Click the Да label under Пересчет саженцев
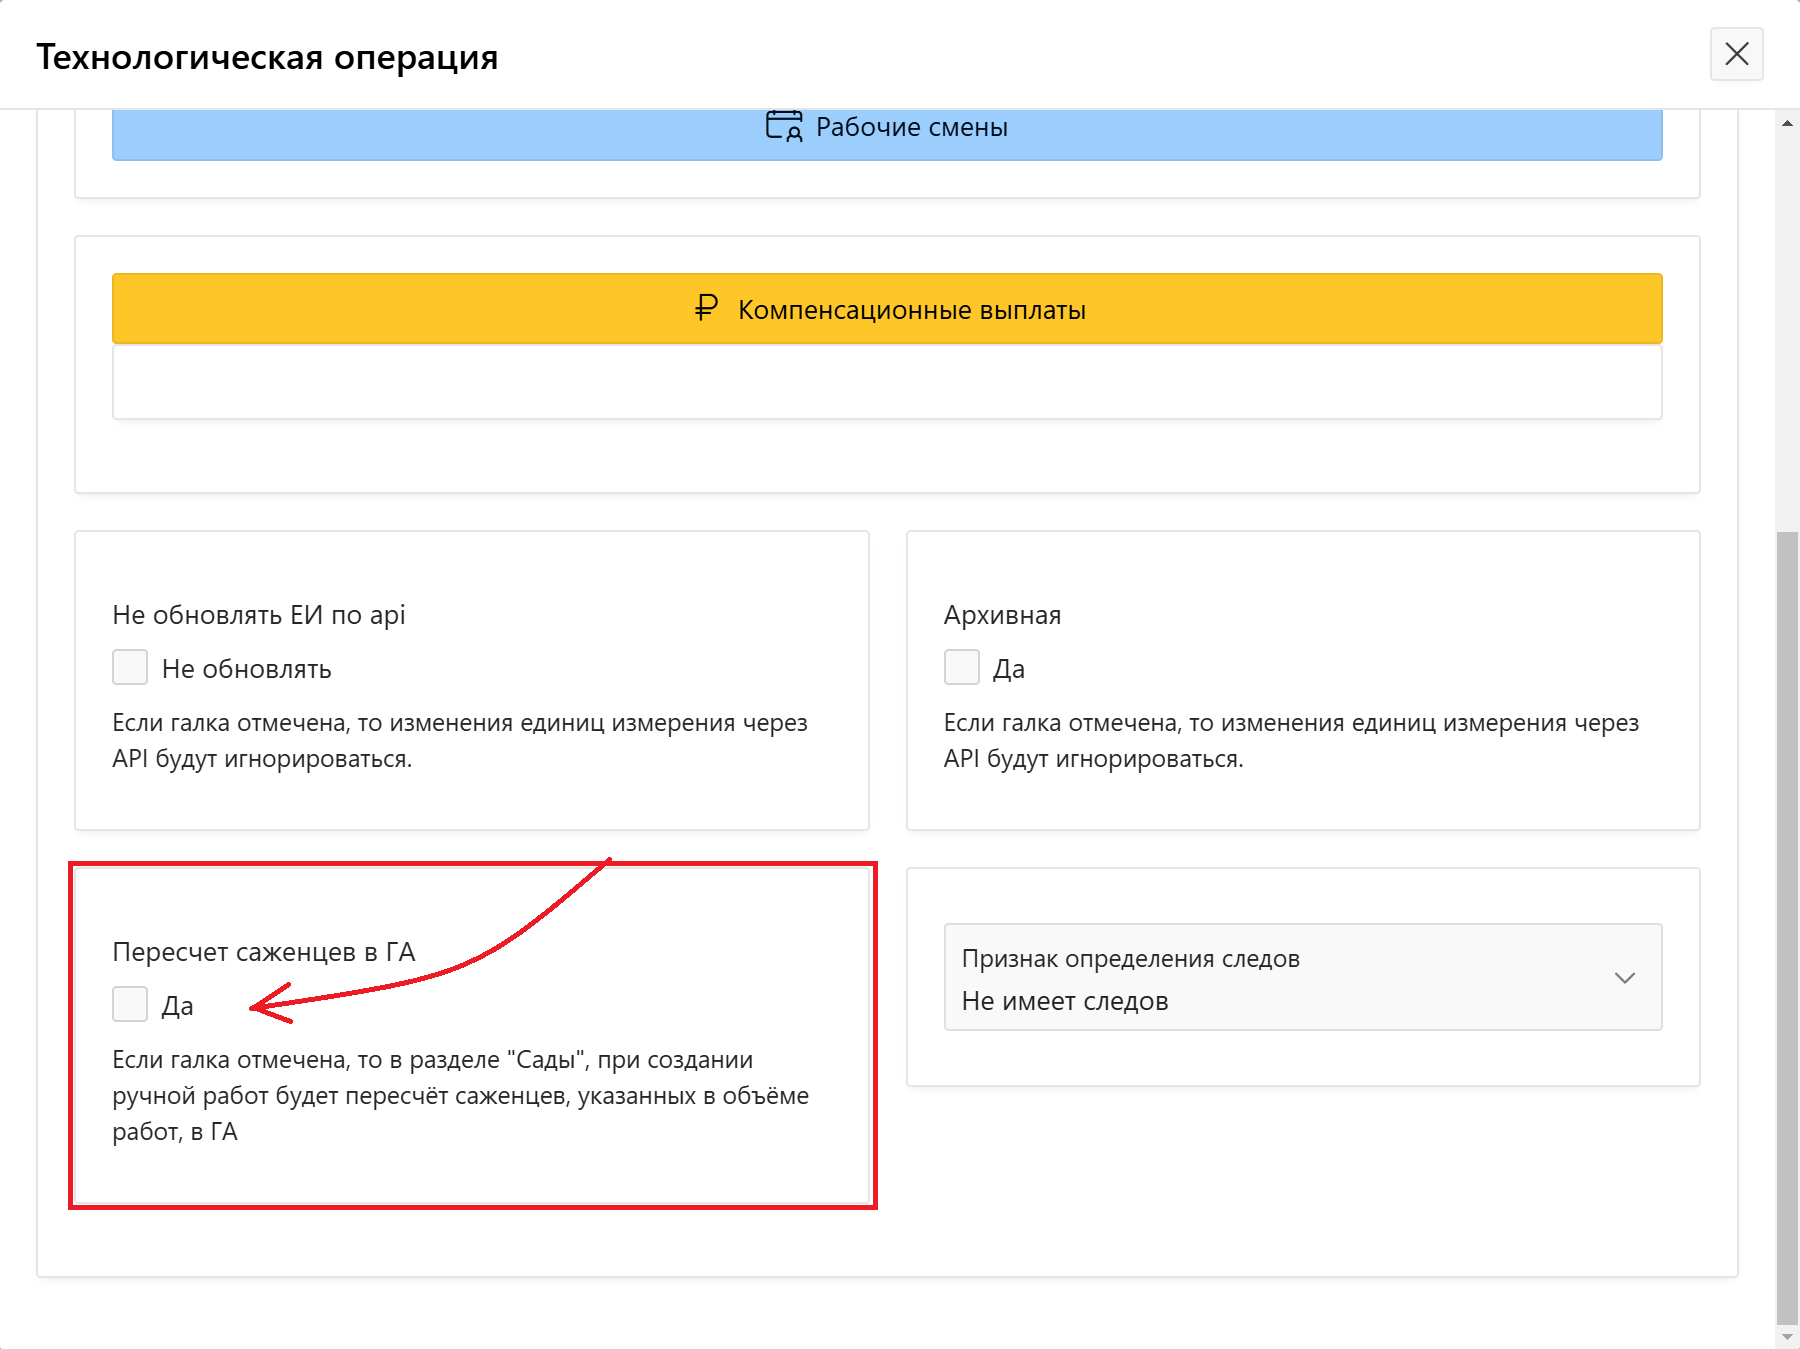This screenshot has height=1349, width=1800. pos(177,1006)
